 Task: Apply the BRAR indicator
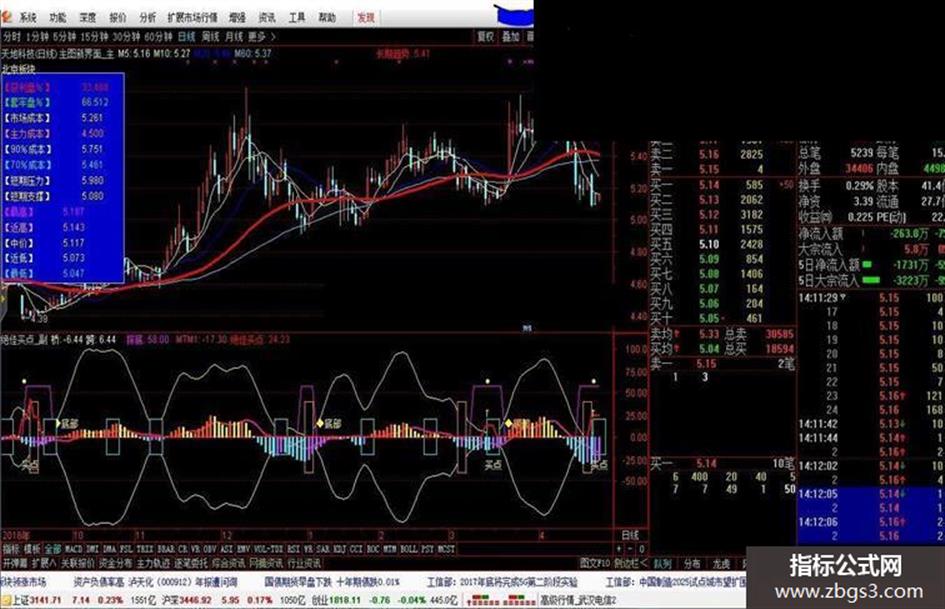pyautogui.click(x=166, y=549)
